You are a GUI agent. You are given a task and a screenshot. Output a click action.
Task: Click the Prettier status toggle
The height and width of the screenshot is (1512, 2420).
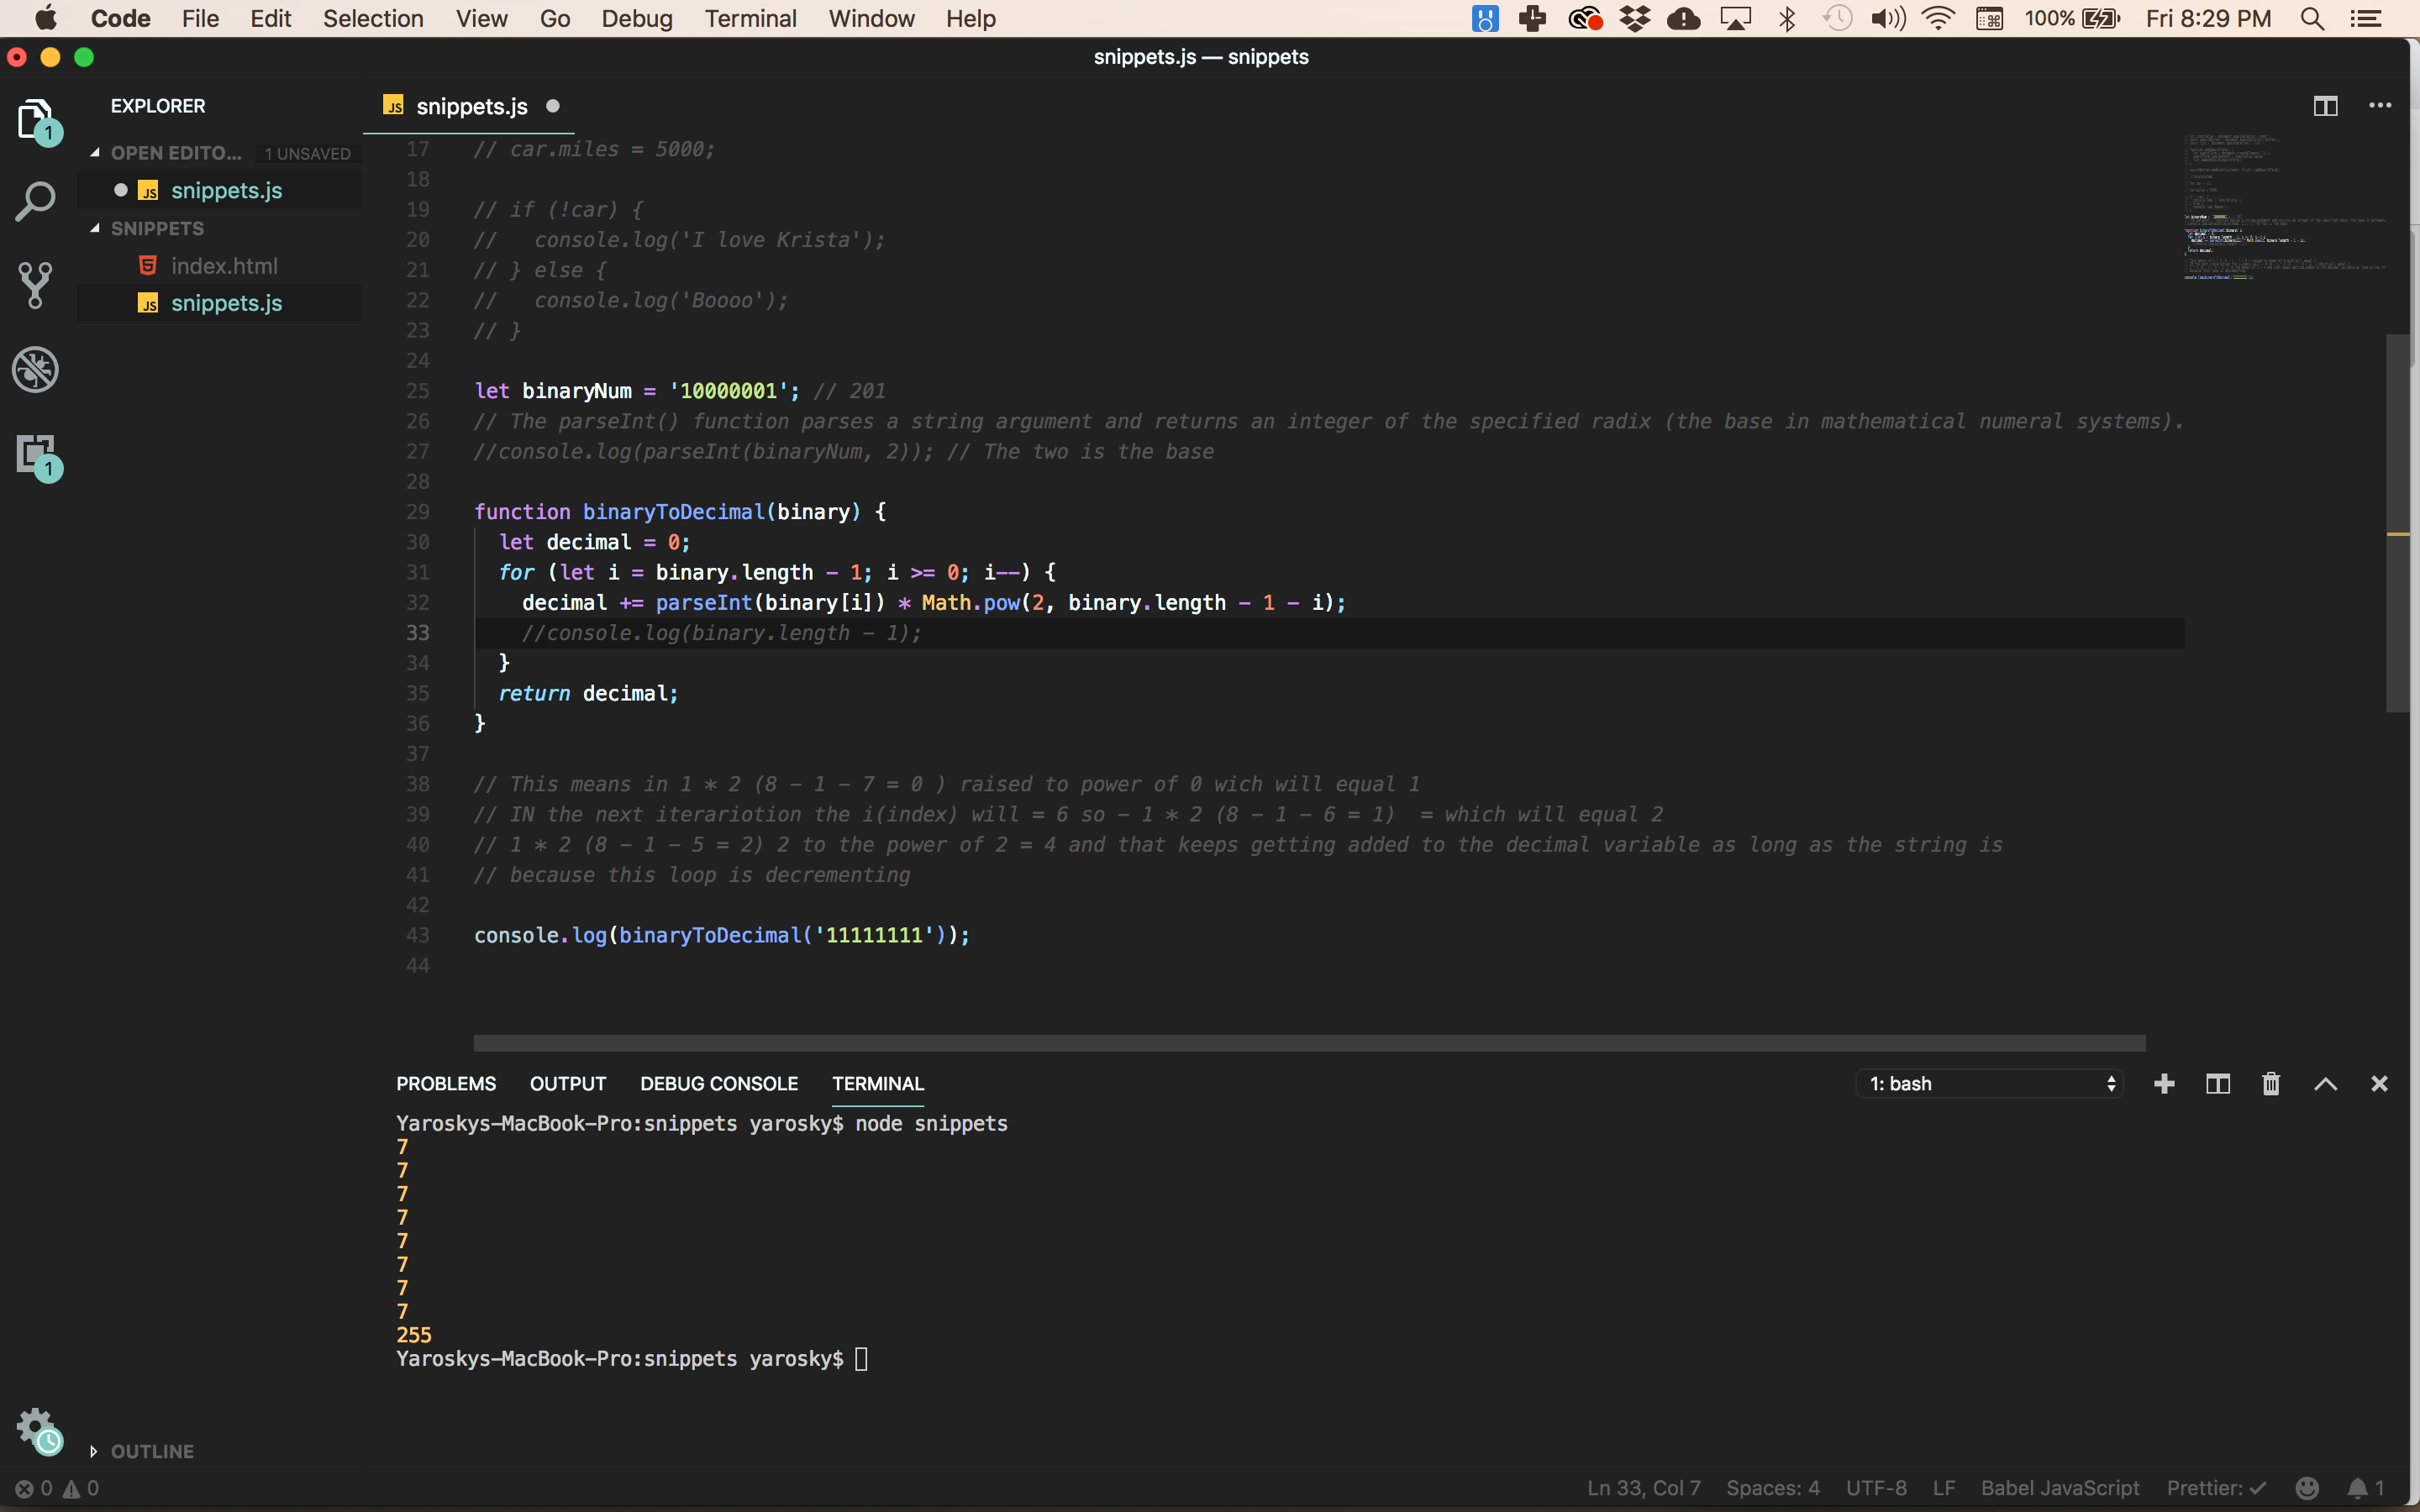point(2215,1488)
